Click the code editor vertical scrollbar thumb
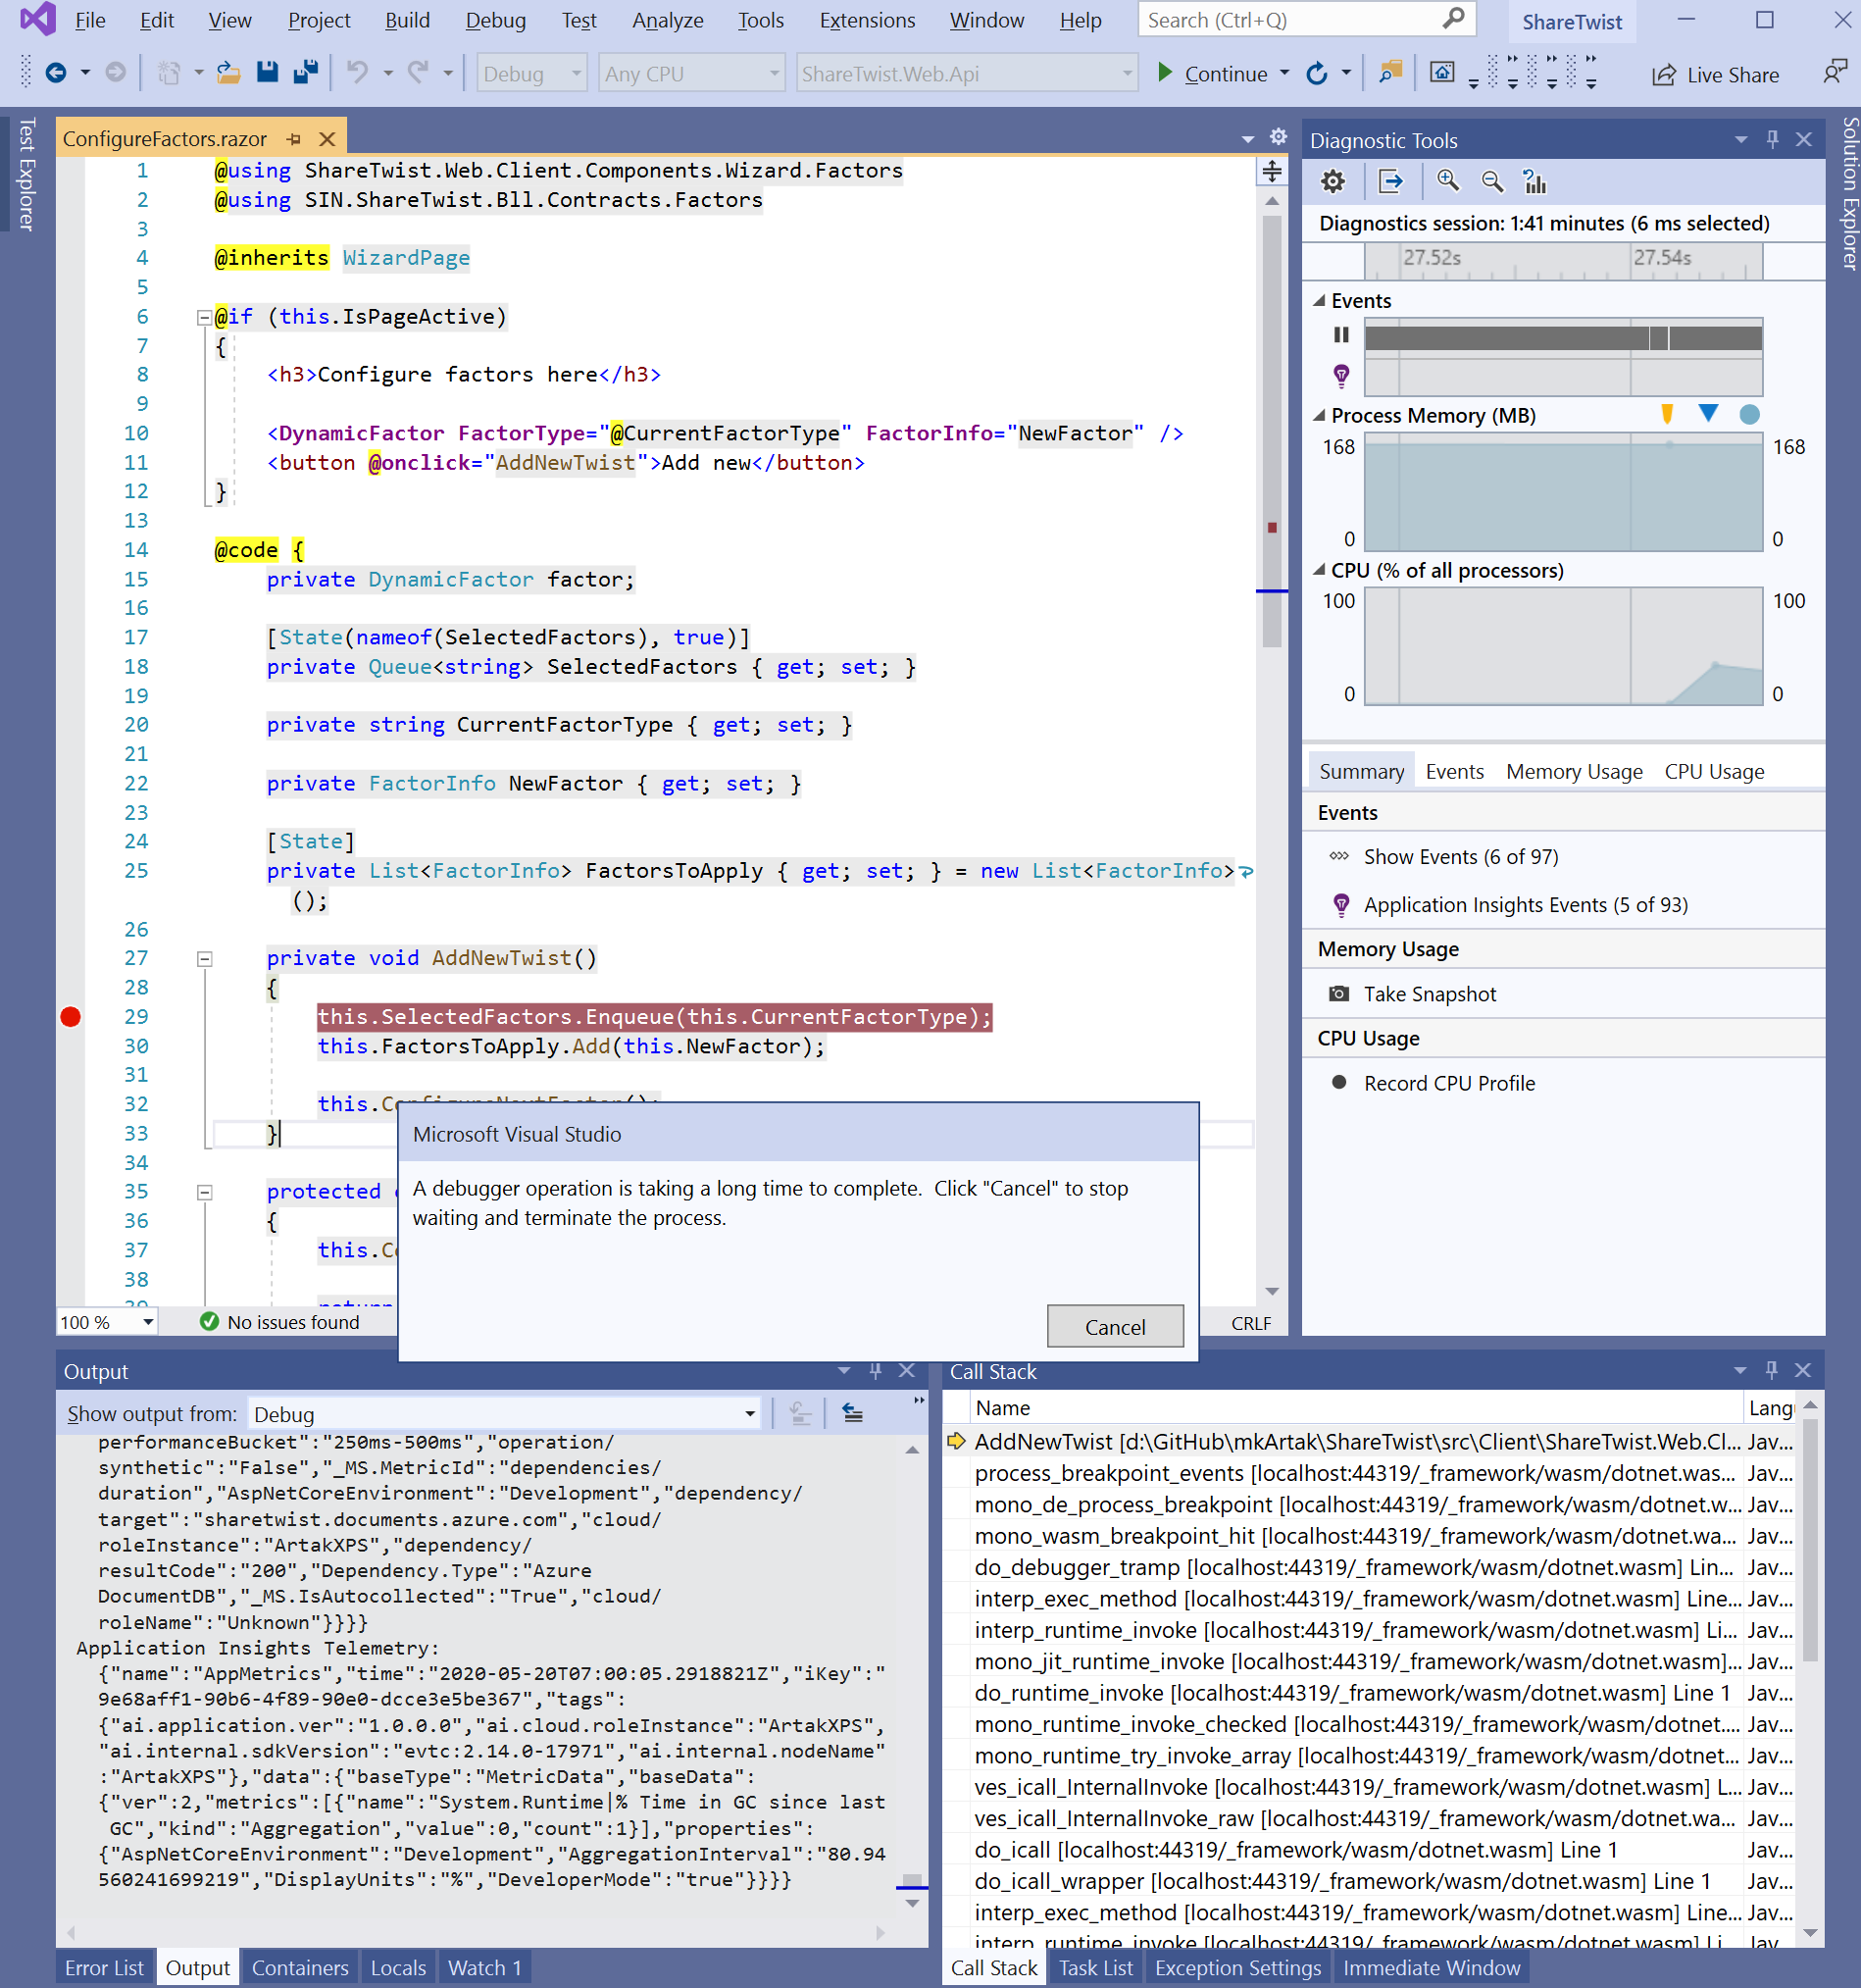 (x=1271, y=430)
